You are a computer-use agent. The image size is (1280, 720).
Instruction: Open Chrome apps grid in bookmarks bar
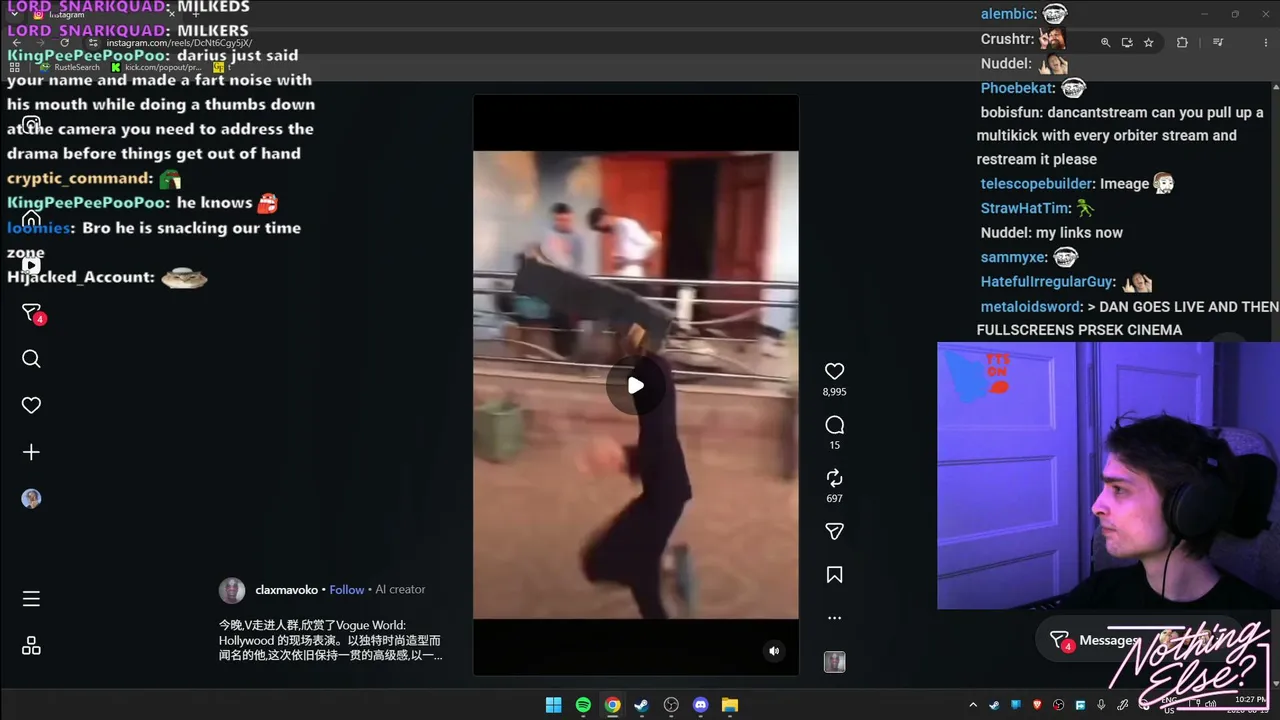(x=15, y=67)
